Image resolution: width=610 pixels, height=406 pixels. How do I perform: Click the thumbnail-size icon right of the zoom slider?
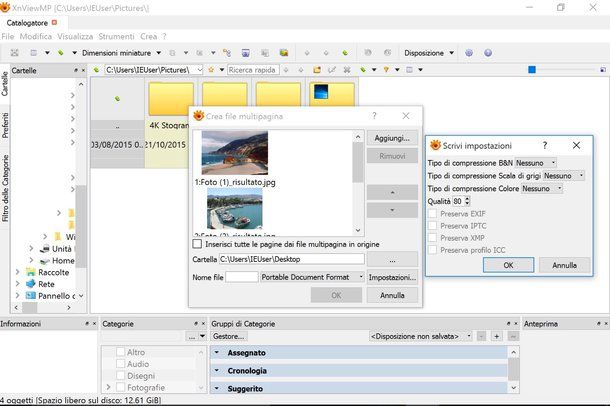[x=603, y=70]
